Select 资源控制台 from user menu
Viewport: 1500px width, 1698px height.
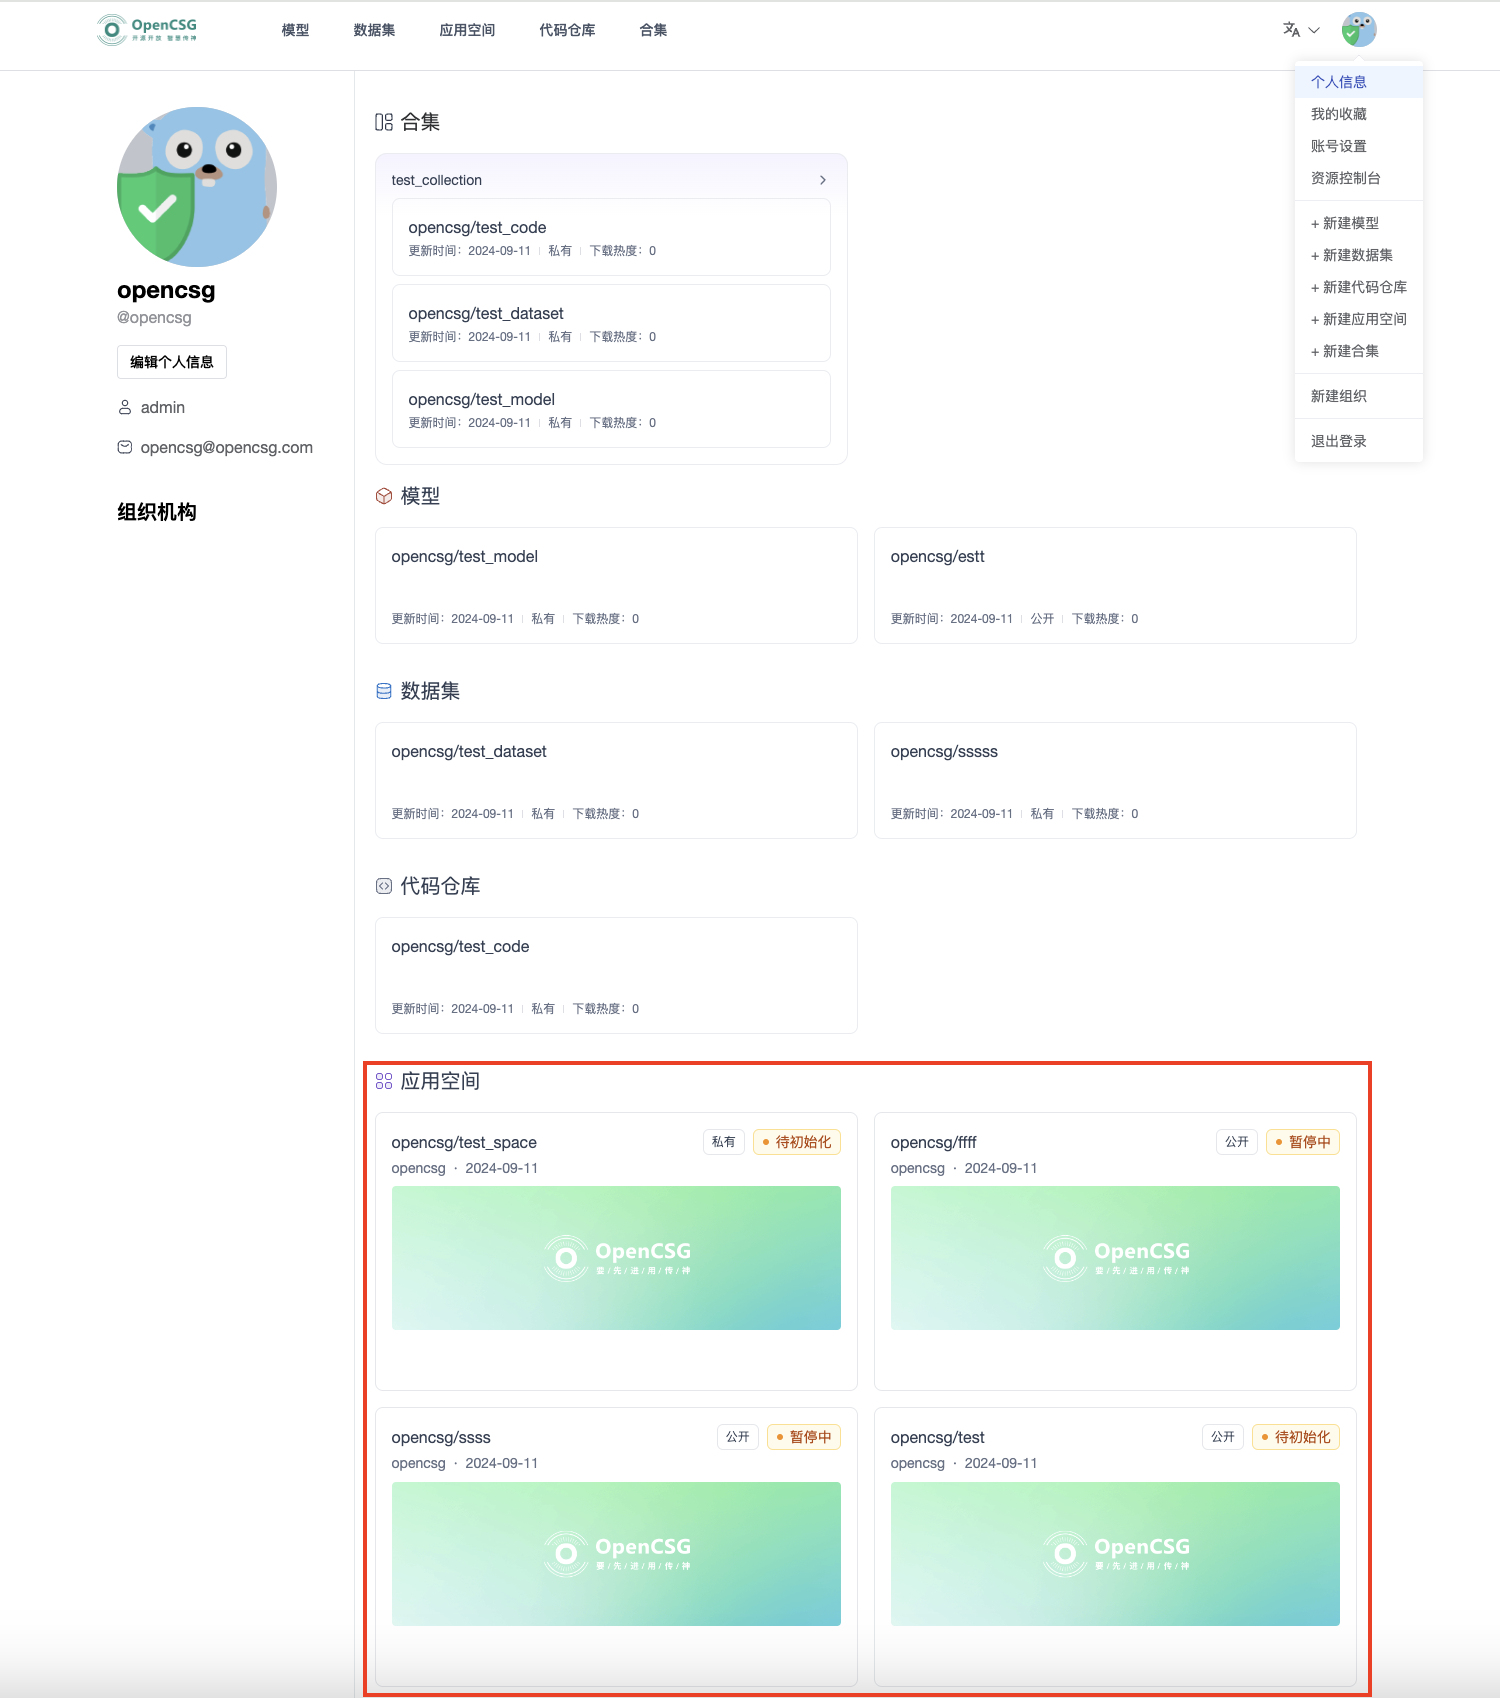click(1345, 178)
